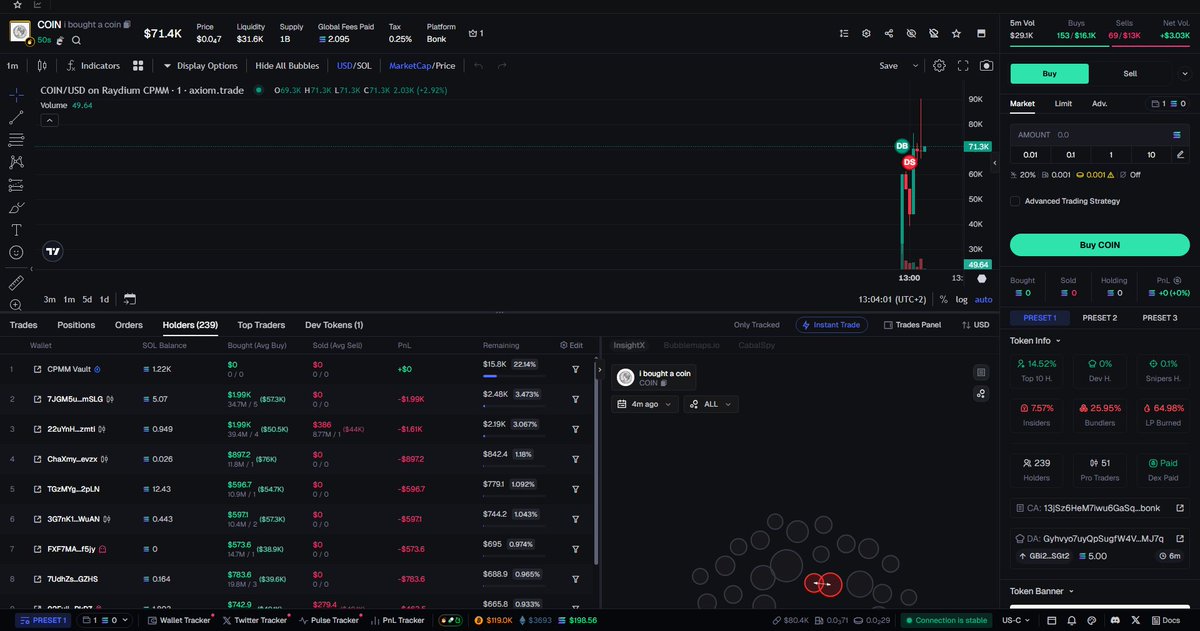Edit quick amount presets with pencil icon

(x=1181, y=154)
